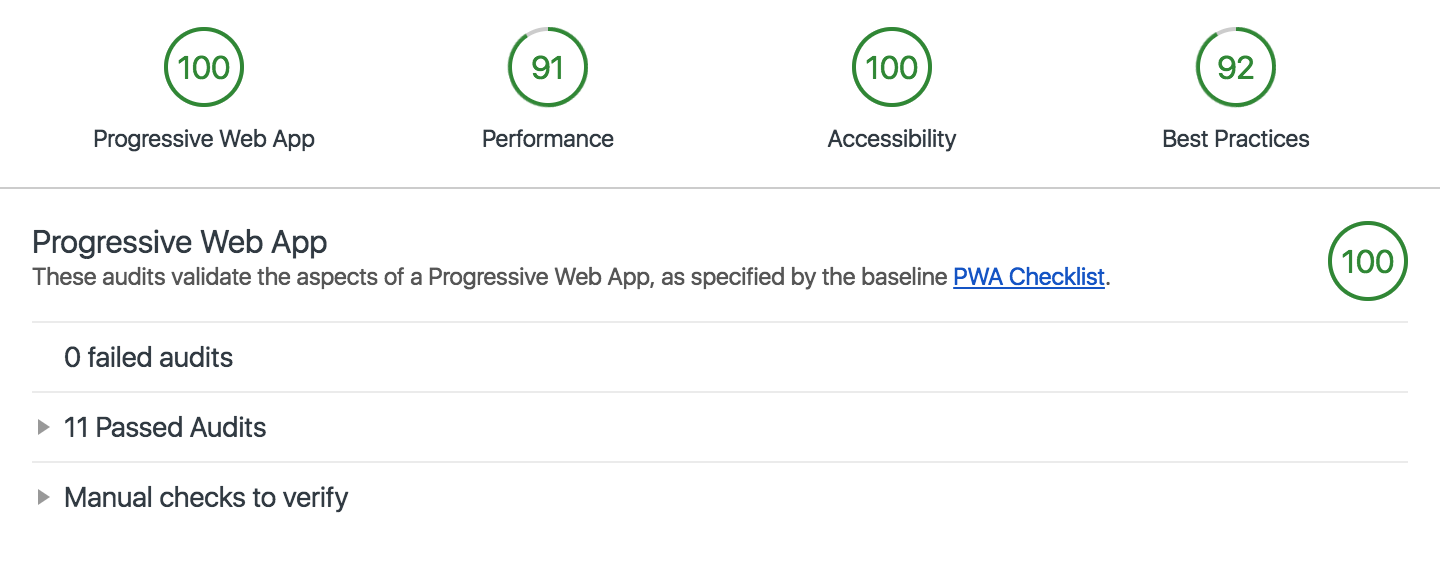This screenshot has height=561, width=1445.
Task: Click the 'Manual checks to verify' label
Action: [x=206, y=497]
